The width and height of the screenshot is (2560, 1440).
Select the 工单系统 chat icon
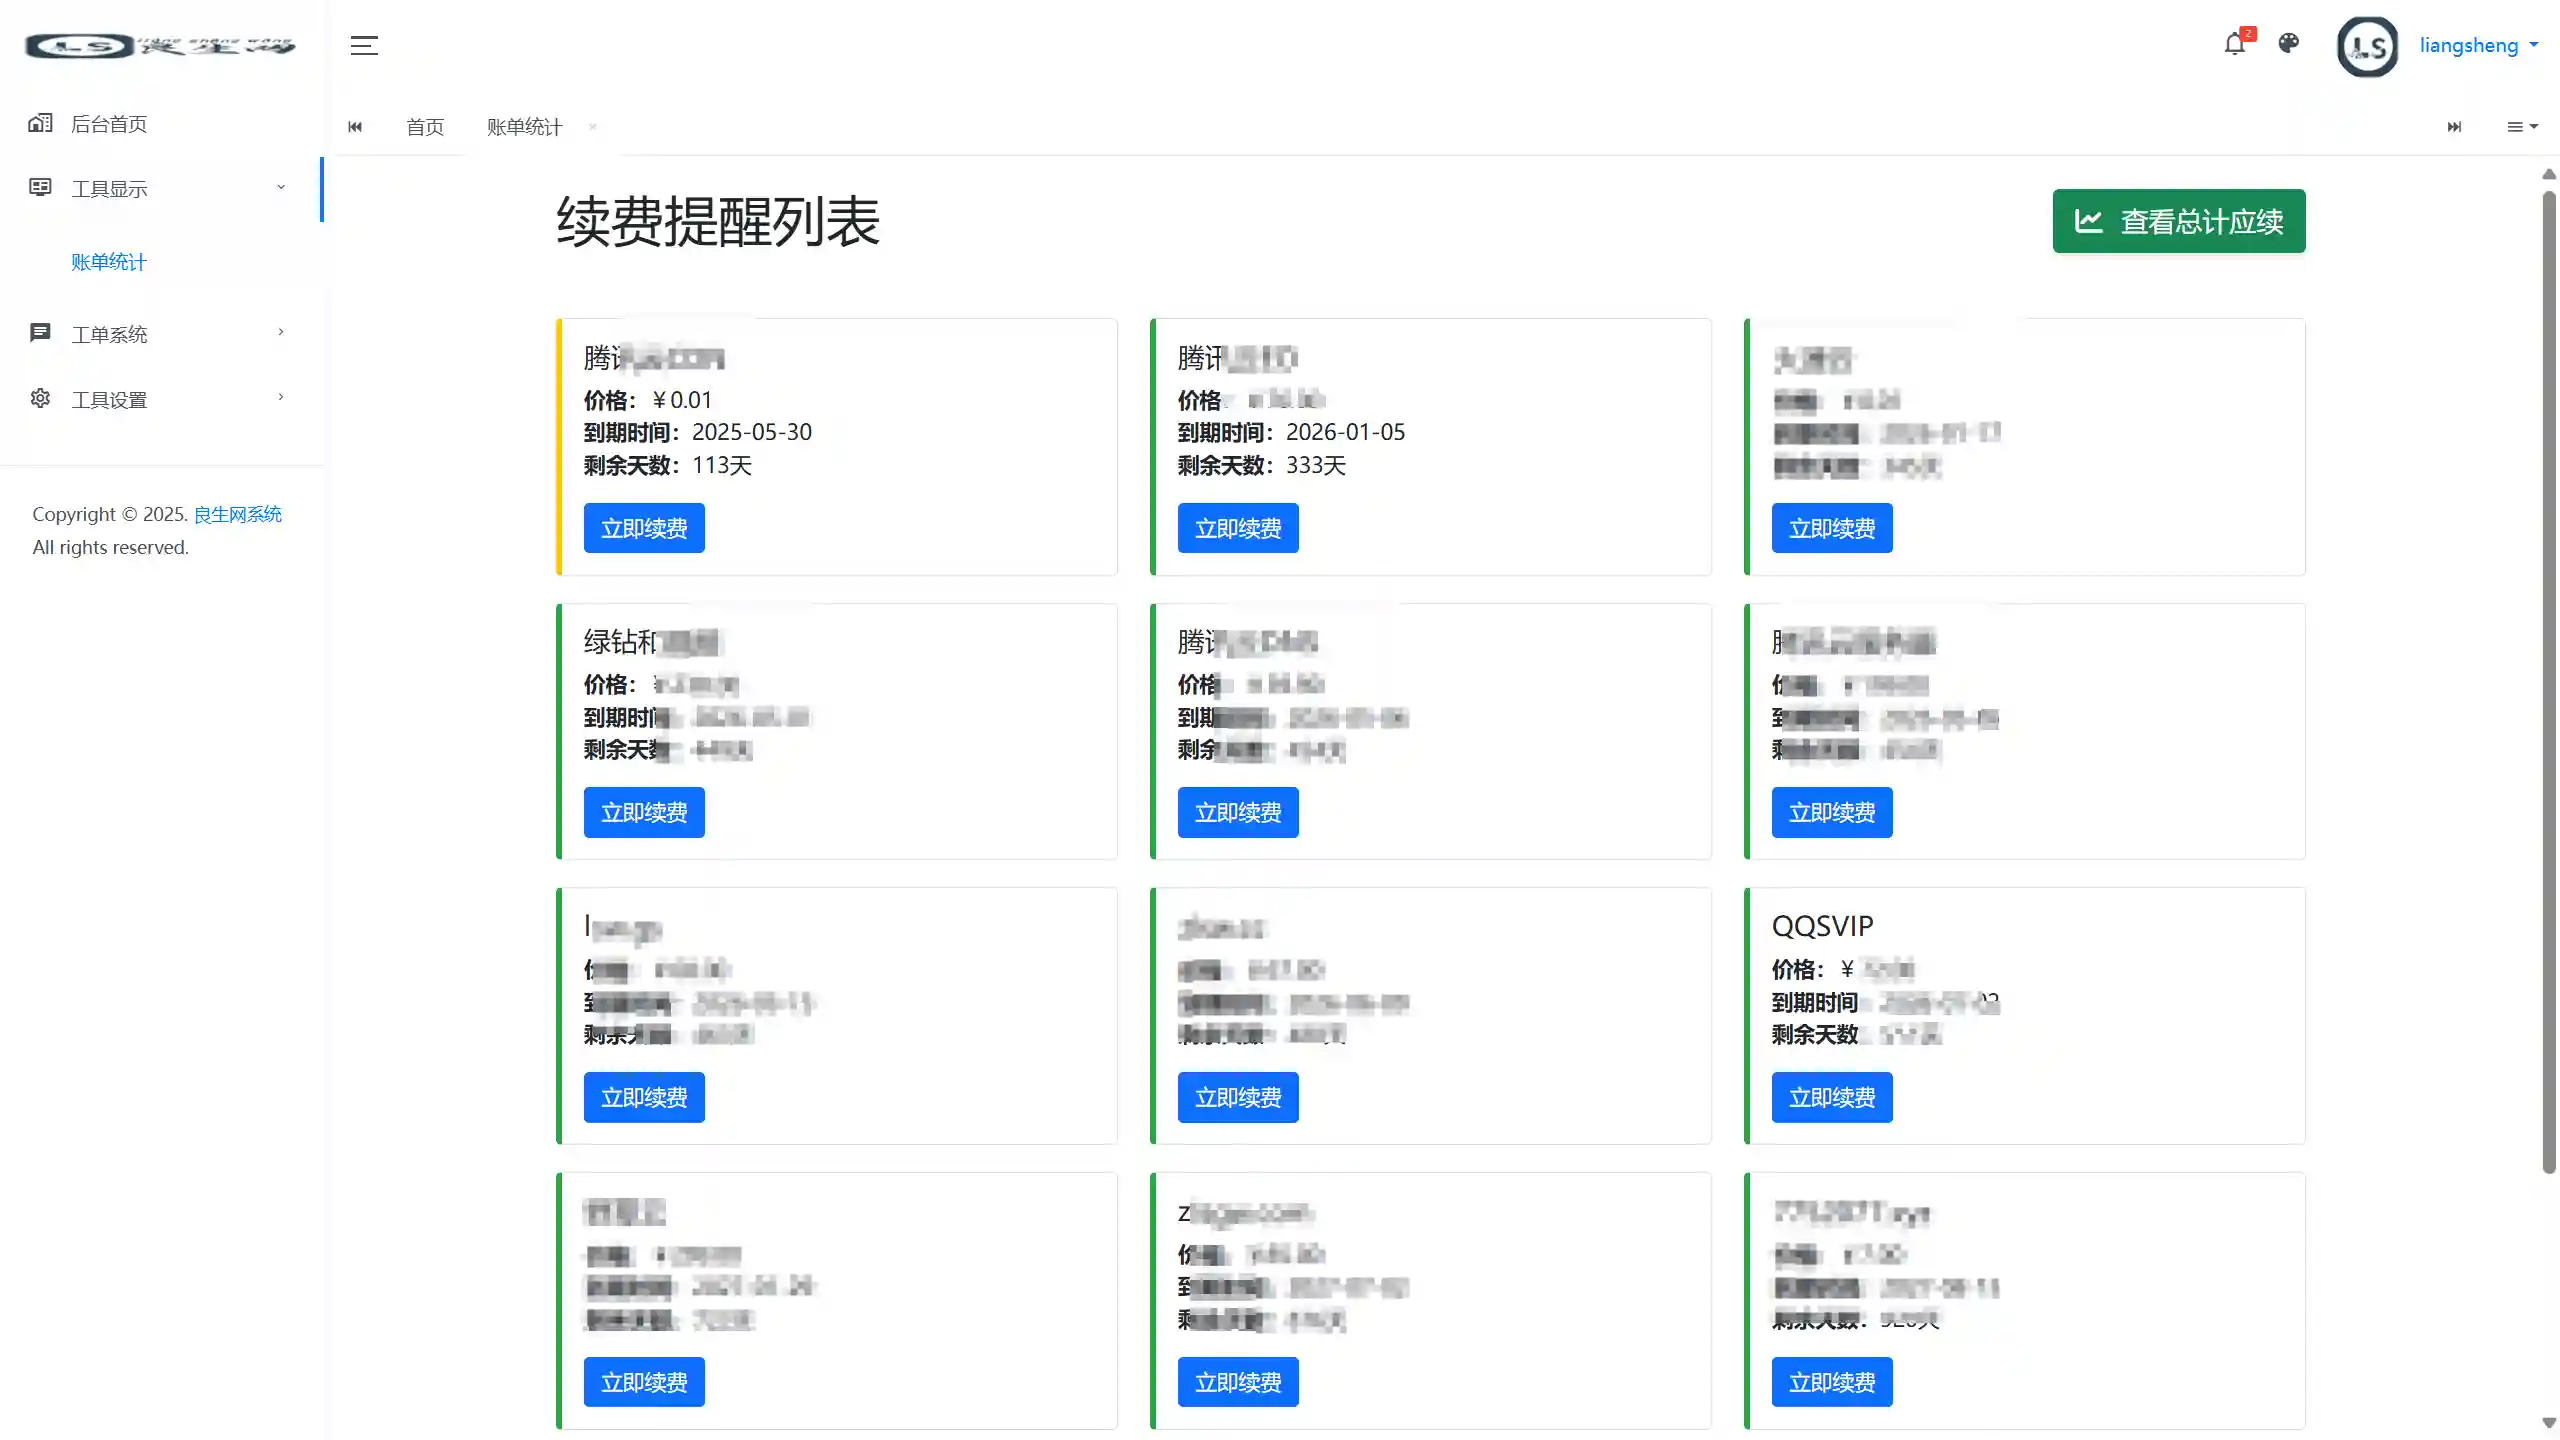pyautogui.click(x=40, y=332)
